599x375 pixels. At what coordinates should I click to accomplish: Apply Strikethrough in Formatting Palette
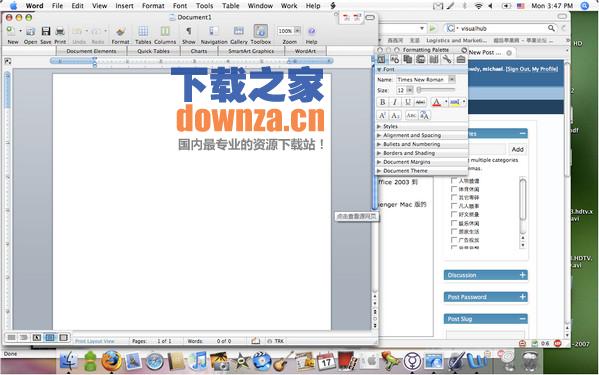[420, 102]
